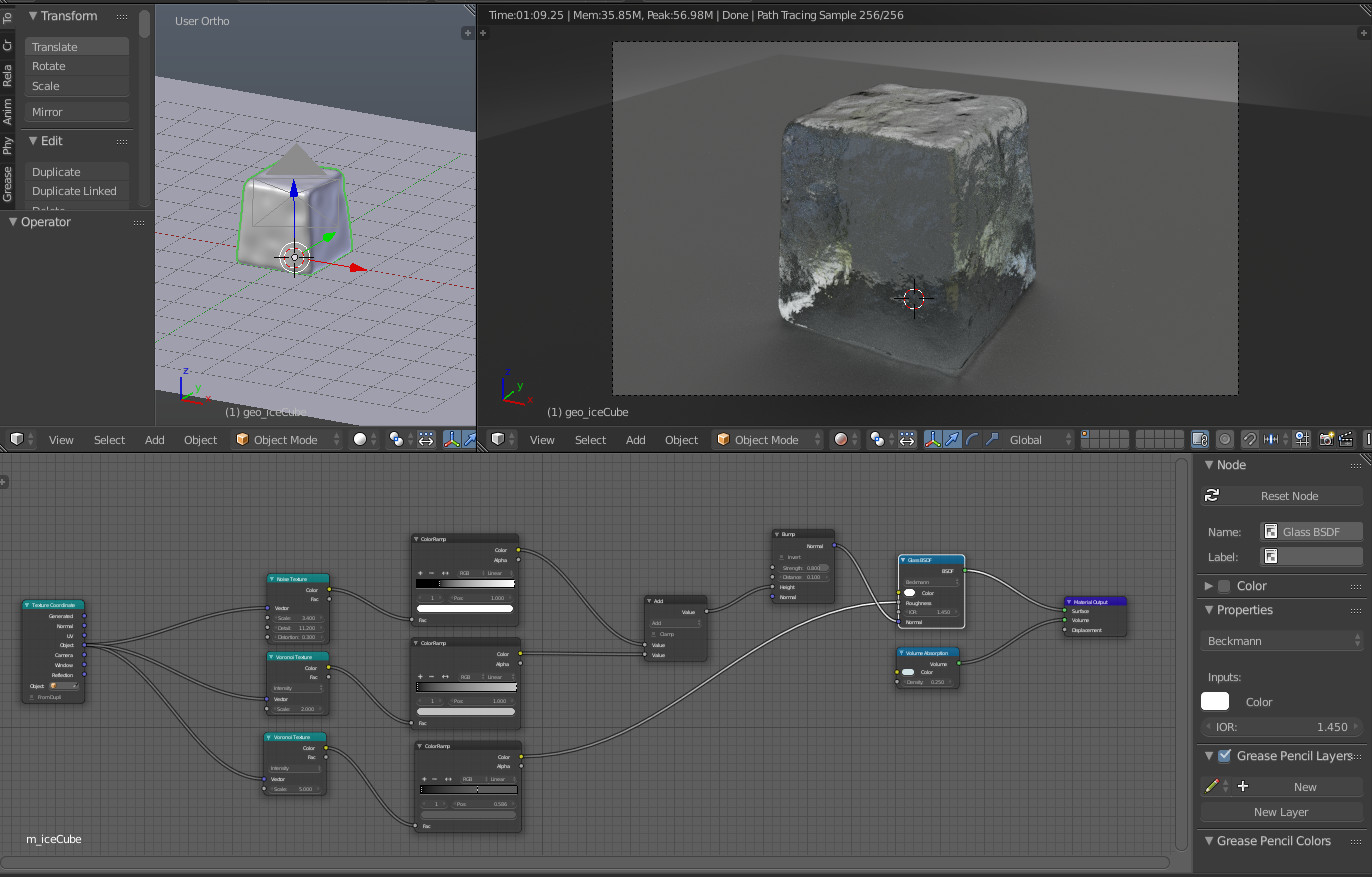Click the Duplicate Linked button
The height and width of the screenshot is (877, 1372).
pos(77,191)
